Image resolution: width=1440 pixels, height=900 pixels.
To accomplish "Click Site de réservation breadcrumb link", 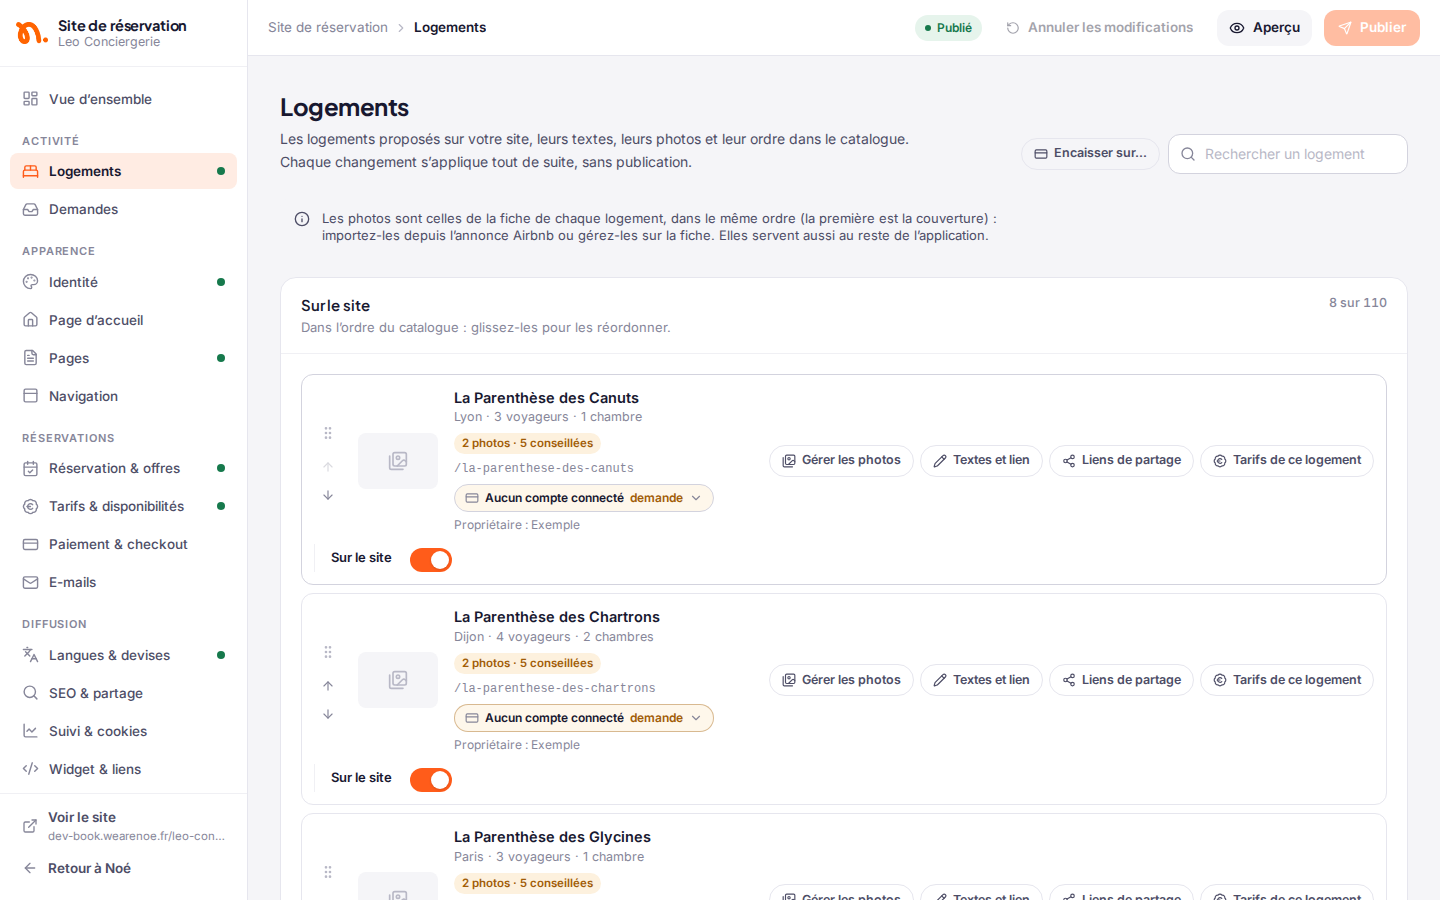I will (x=328, y=27).
